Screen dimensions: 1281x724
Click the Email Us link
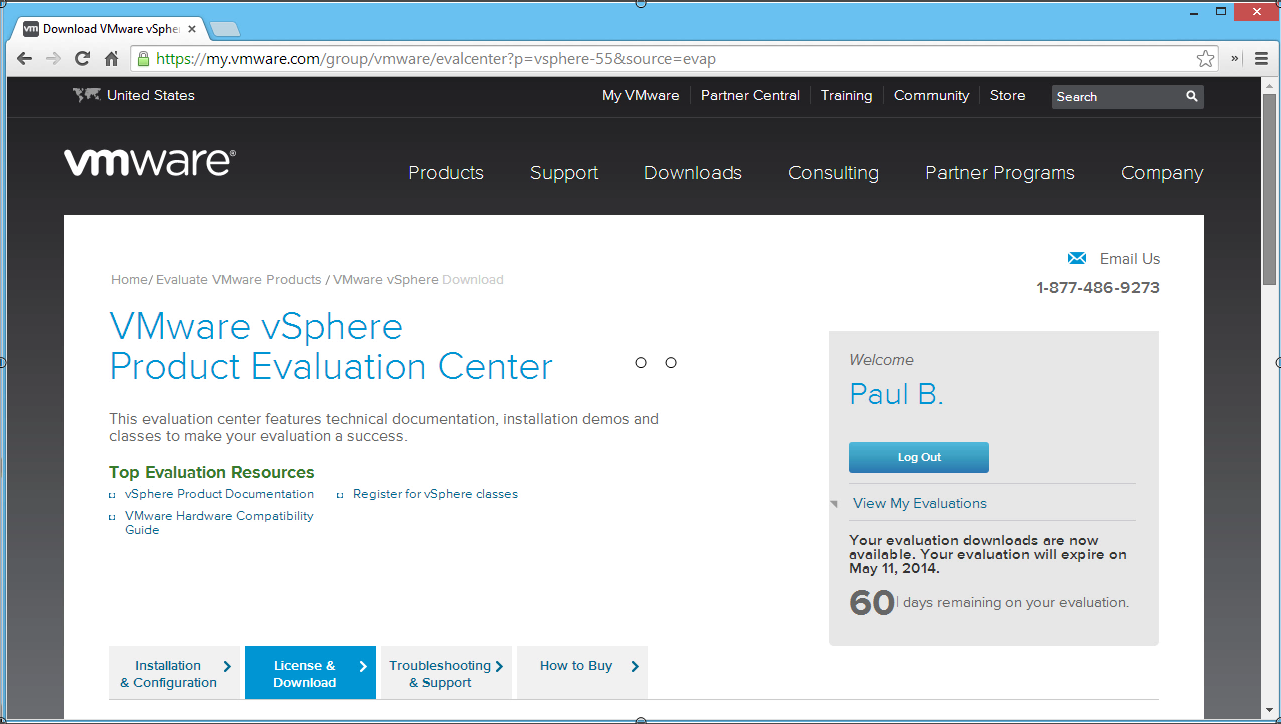pos(1130,259)
